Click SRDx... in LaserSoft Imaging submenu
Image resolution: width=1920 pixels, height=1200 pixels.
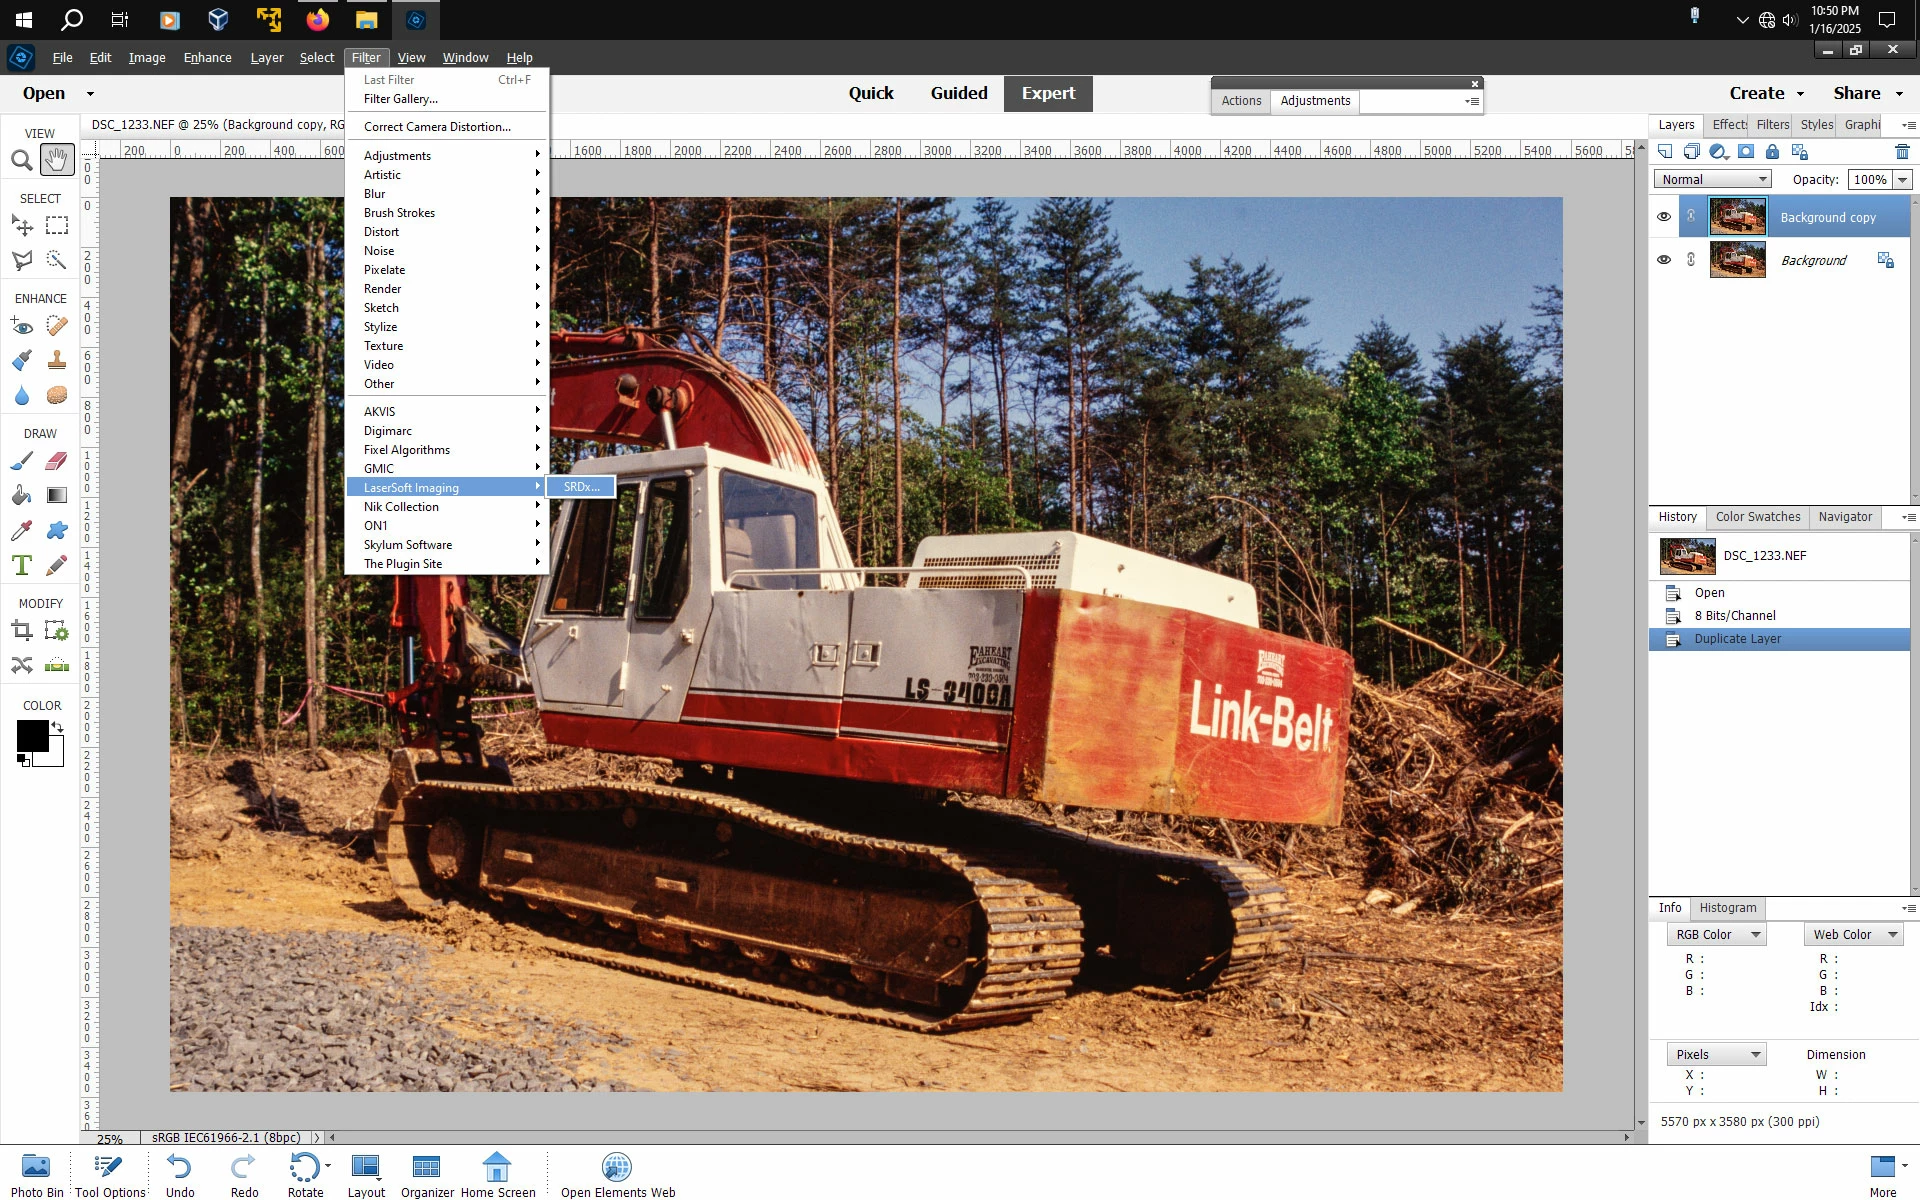point(581,487)
